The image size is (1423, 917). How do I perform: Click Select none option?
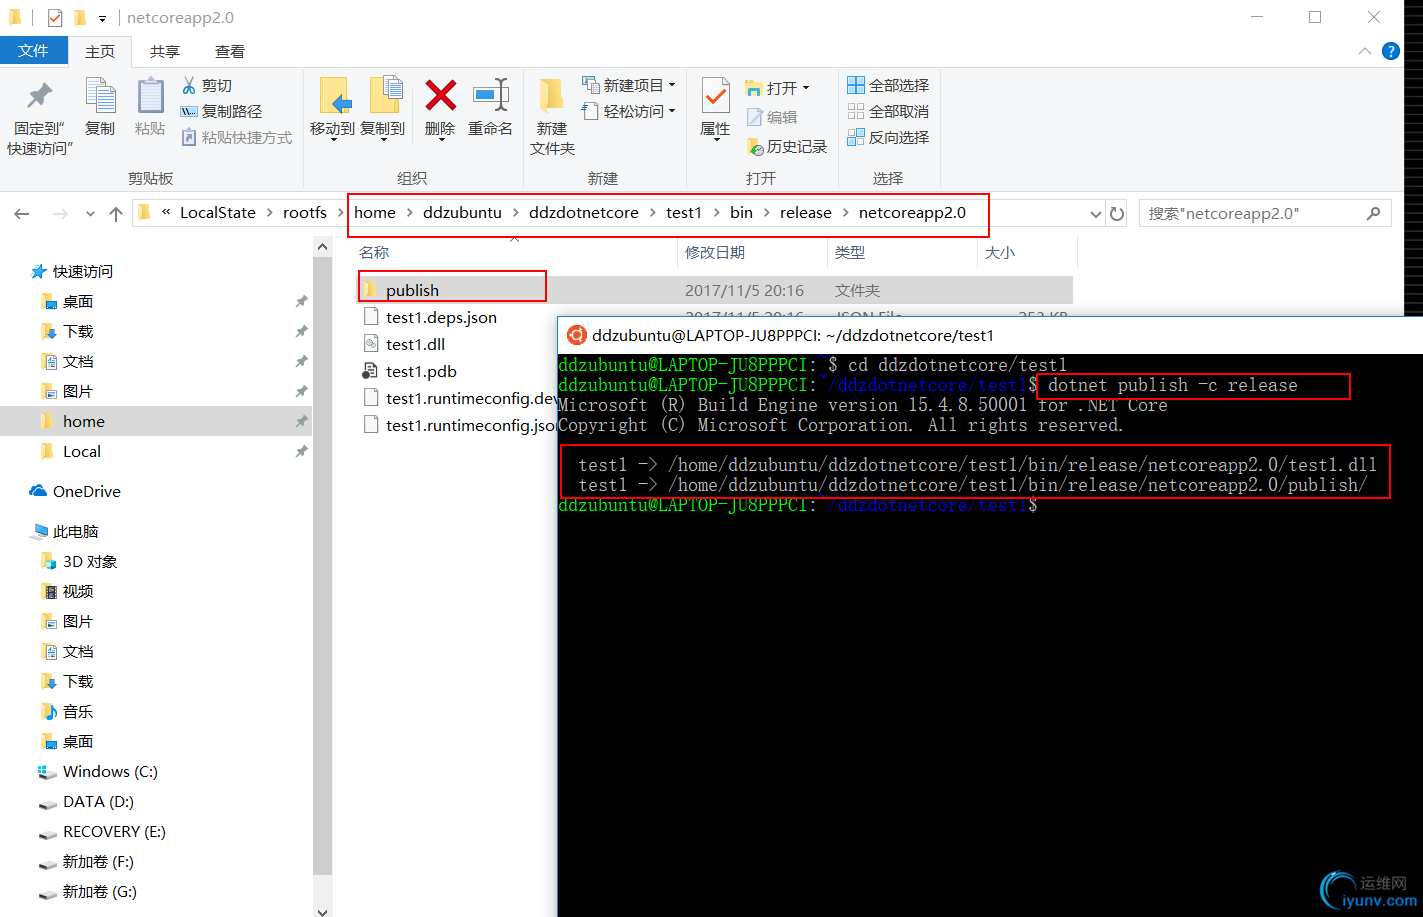point(888,112)
